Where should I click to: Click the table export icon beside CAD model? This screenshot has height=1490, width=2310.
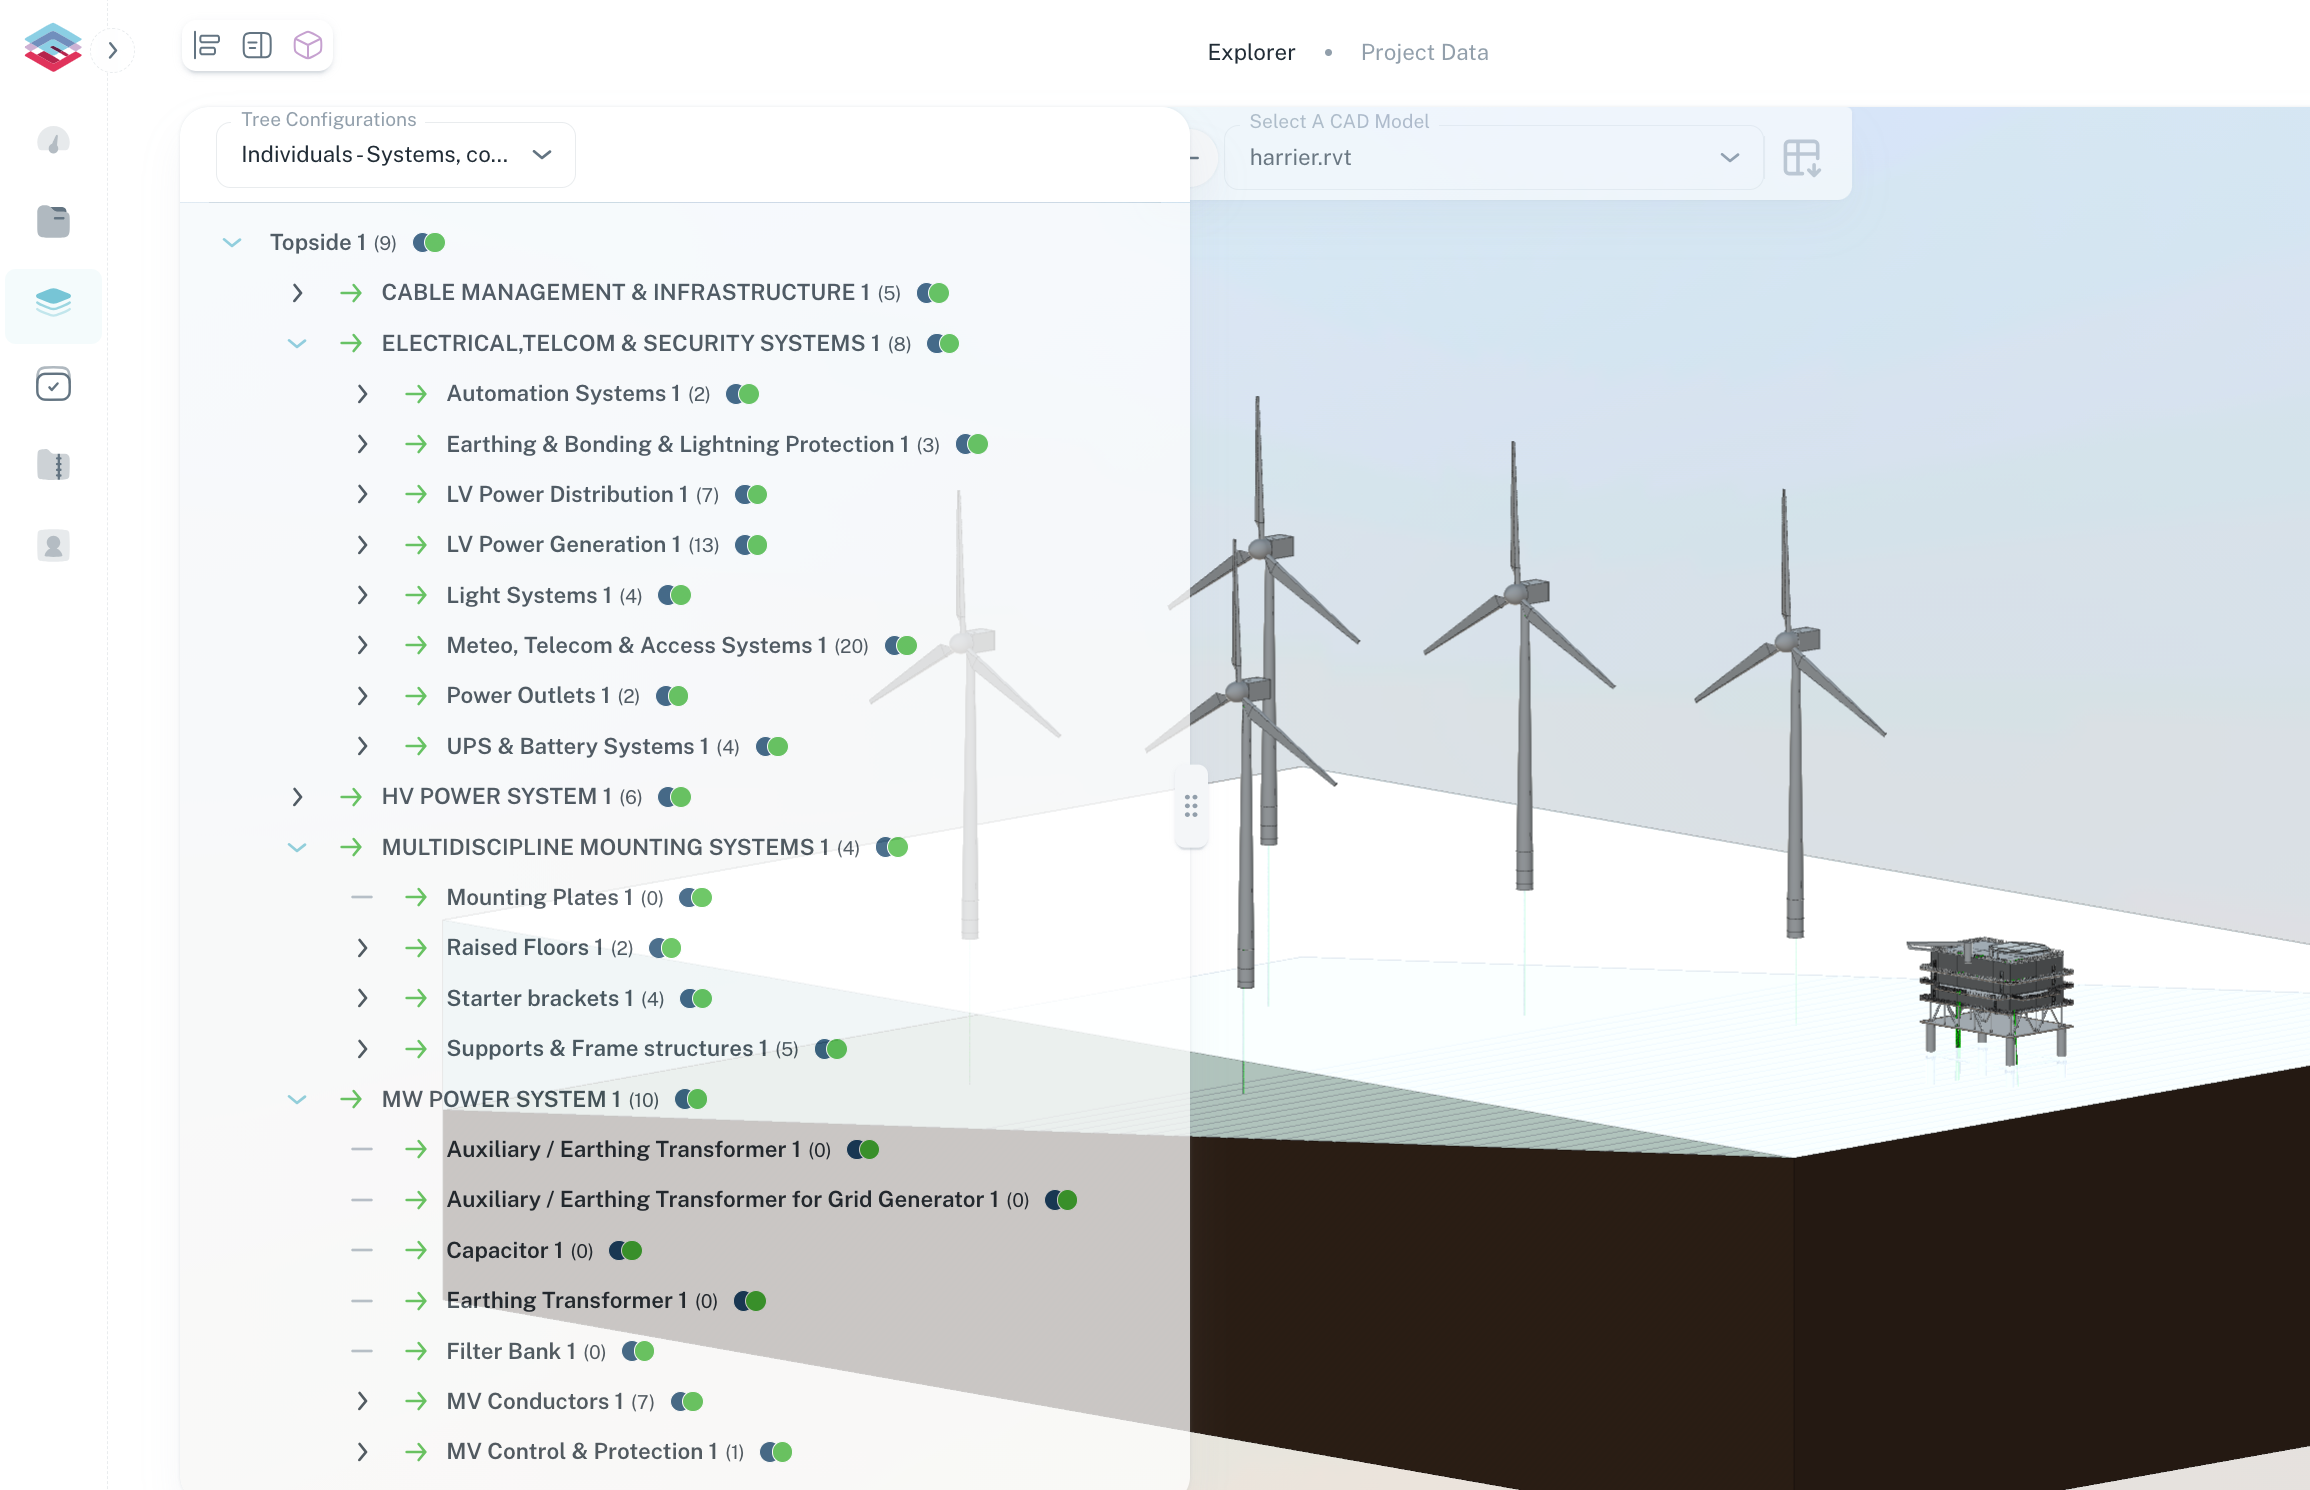(x=1801, y=158)
